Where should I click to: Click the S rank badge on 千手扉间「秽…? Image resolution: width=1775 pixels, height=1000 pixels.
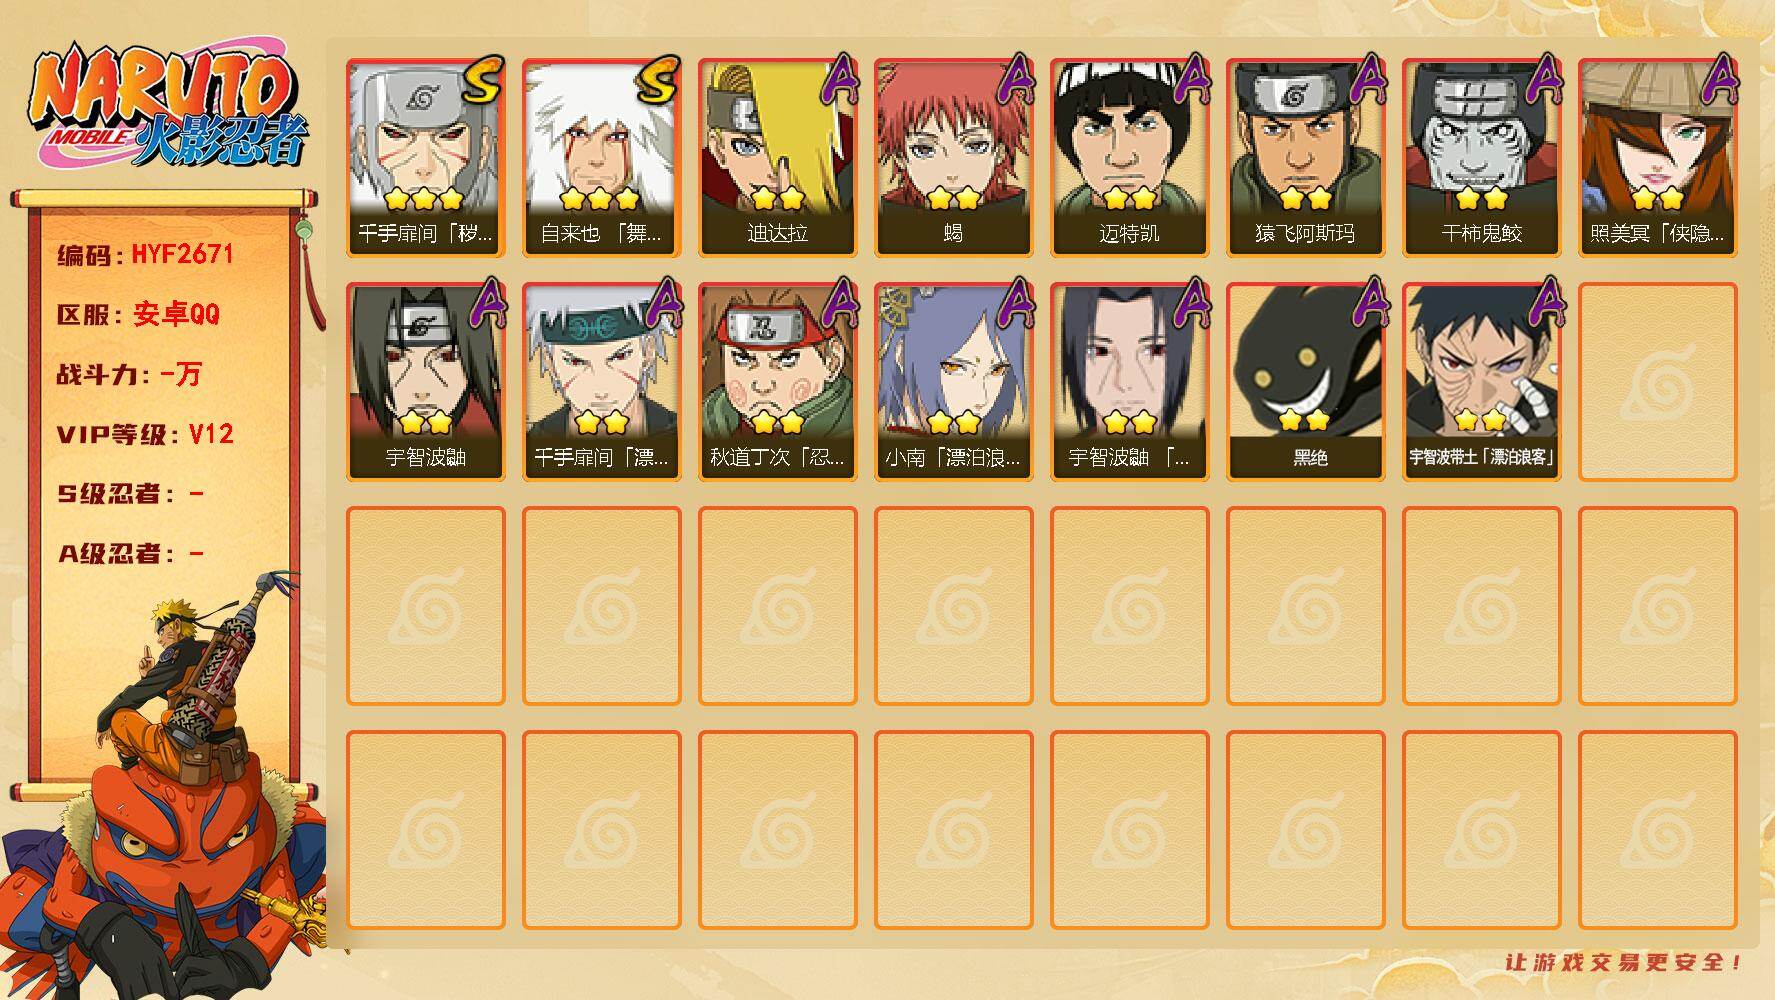(x=483, y=80)
